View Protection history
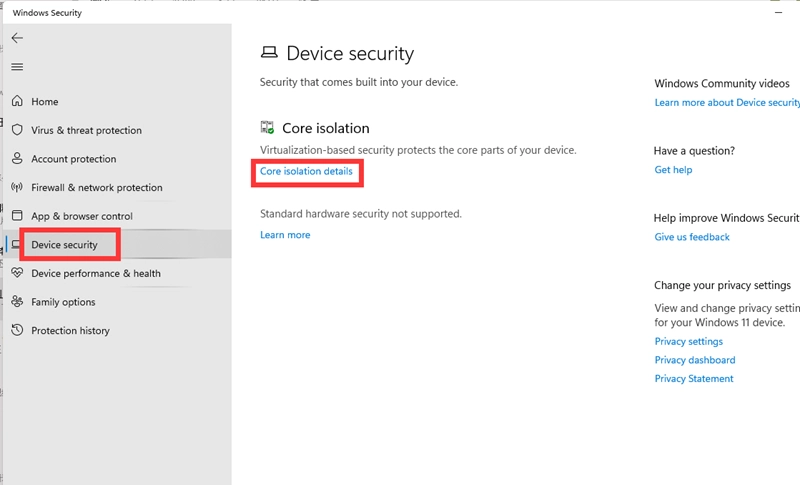 70,330
